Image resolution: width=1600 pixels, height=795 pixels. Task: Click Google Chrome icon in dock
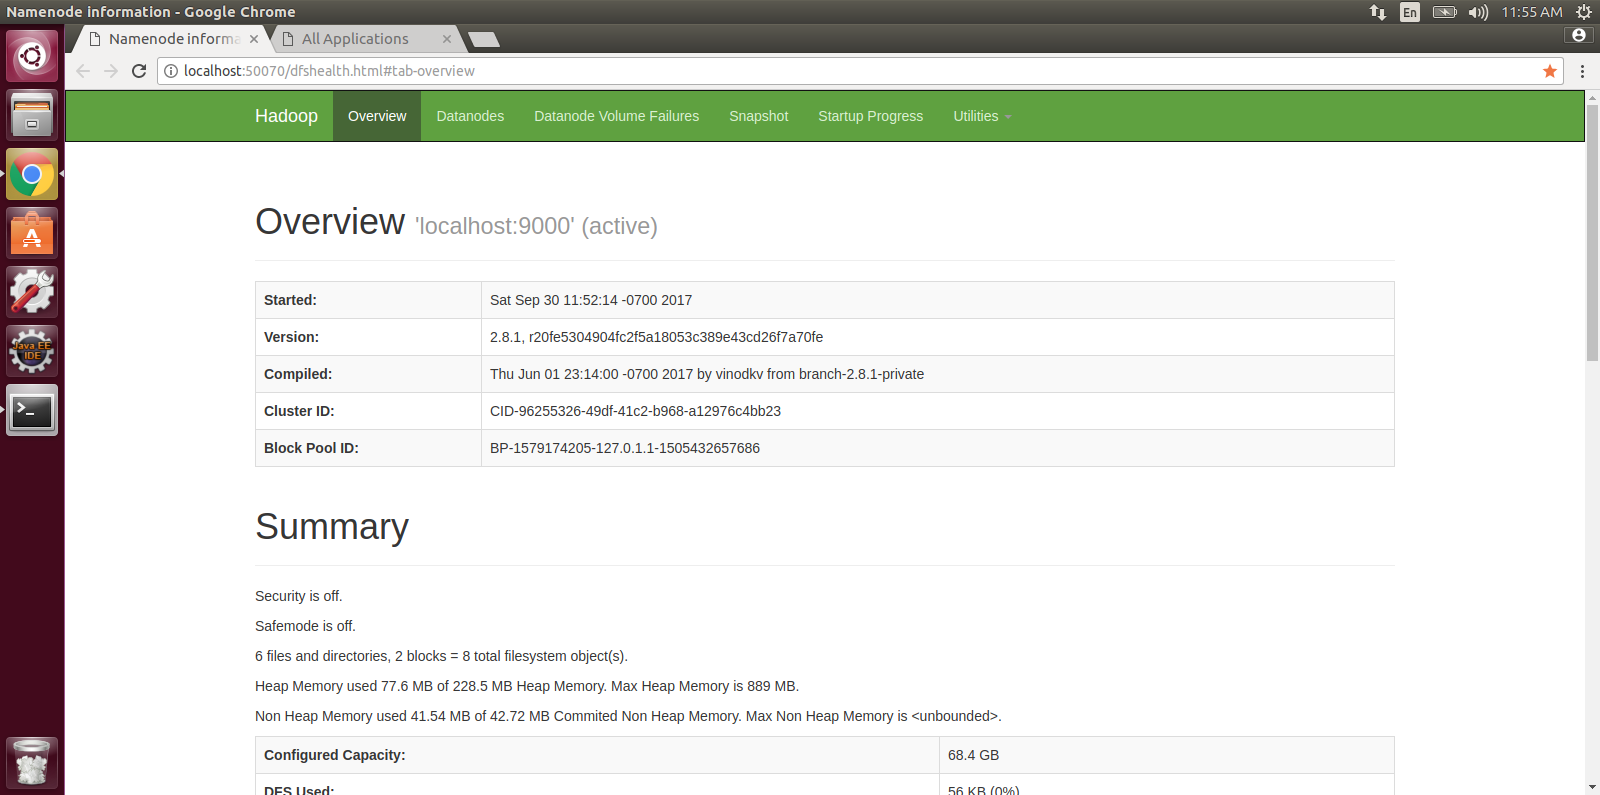click(x=32, y=174)
